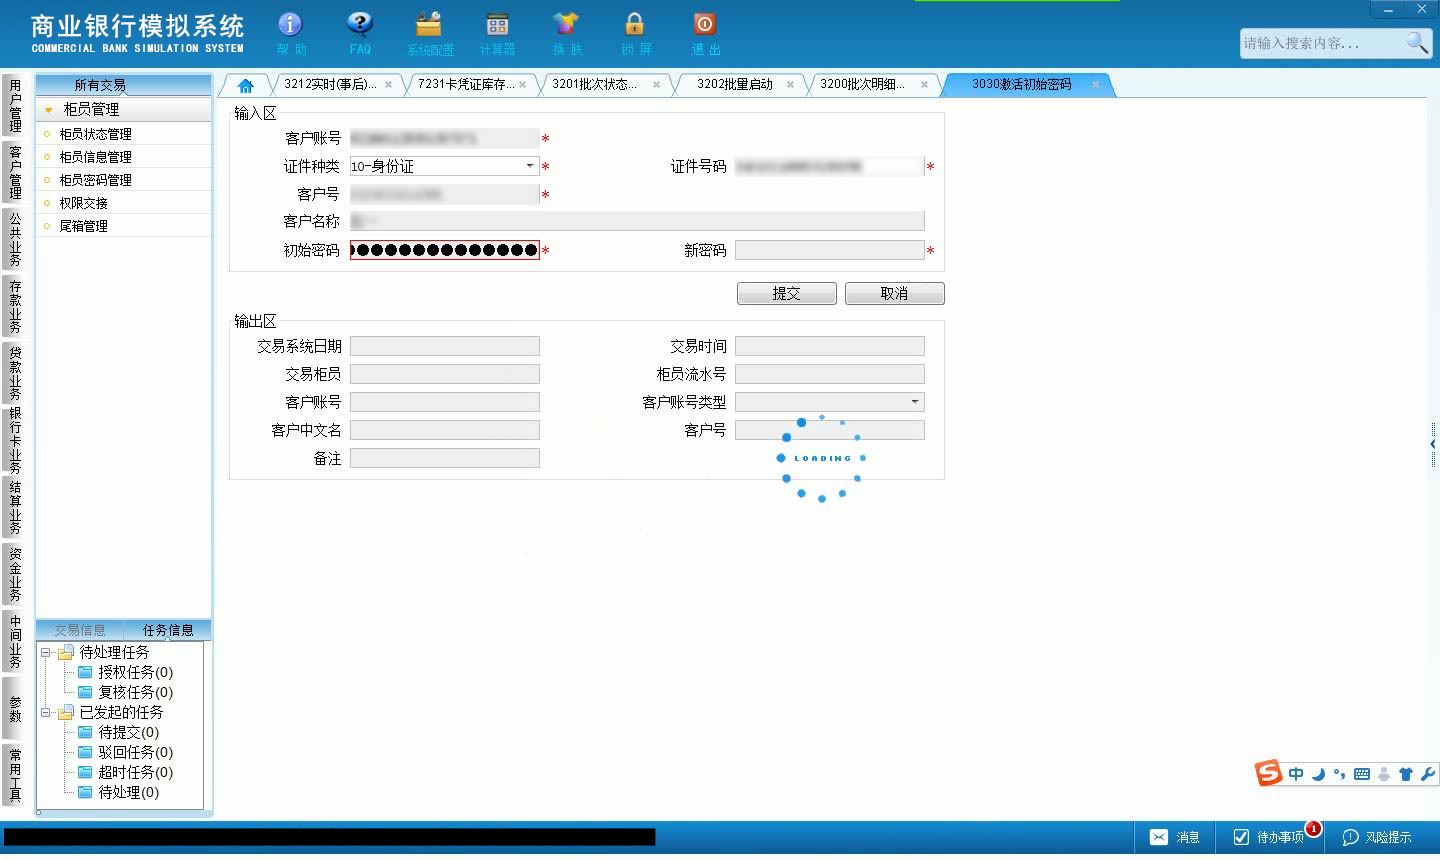The width and height of the screenshot is (1440, 860).
Task: Close the 3201批次状态 tab
Action: tap(657, 85)
